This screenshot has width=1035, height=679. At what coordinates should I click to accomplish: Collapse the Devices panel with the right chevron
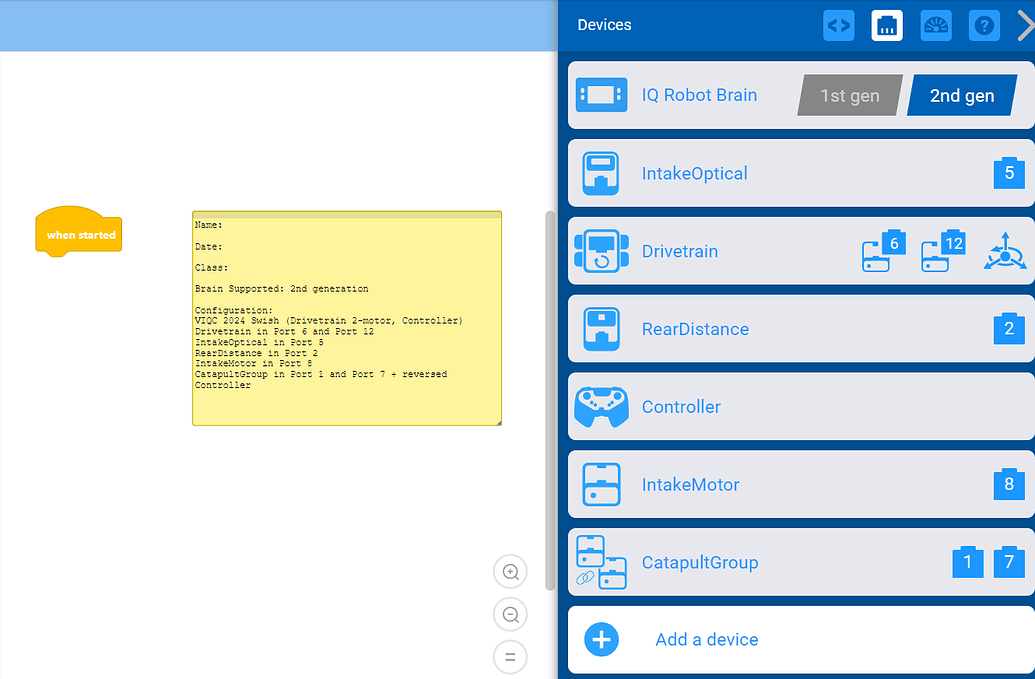[1026, 25]
